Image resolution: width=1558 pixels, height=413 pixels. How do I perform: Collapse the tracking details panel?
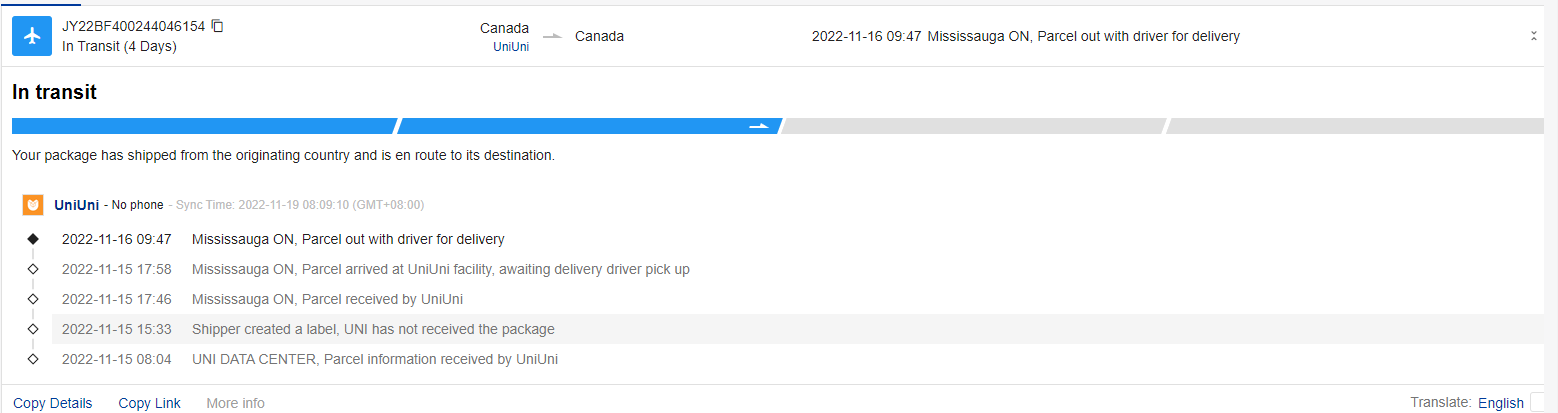(x=1534, y=36)
